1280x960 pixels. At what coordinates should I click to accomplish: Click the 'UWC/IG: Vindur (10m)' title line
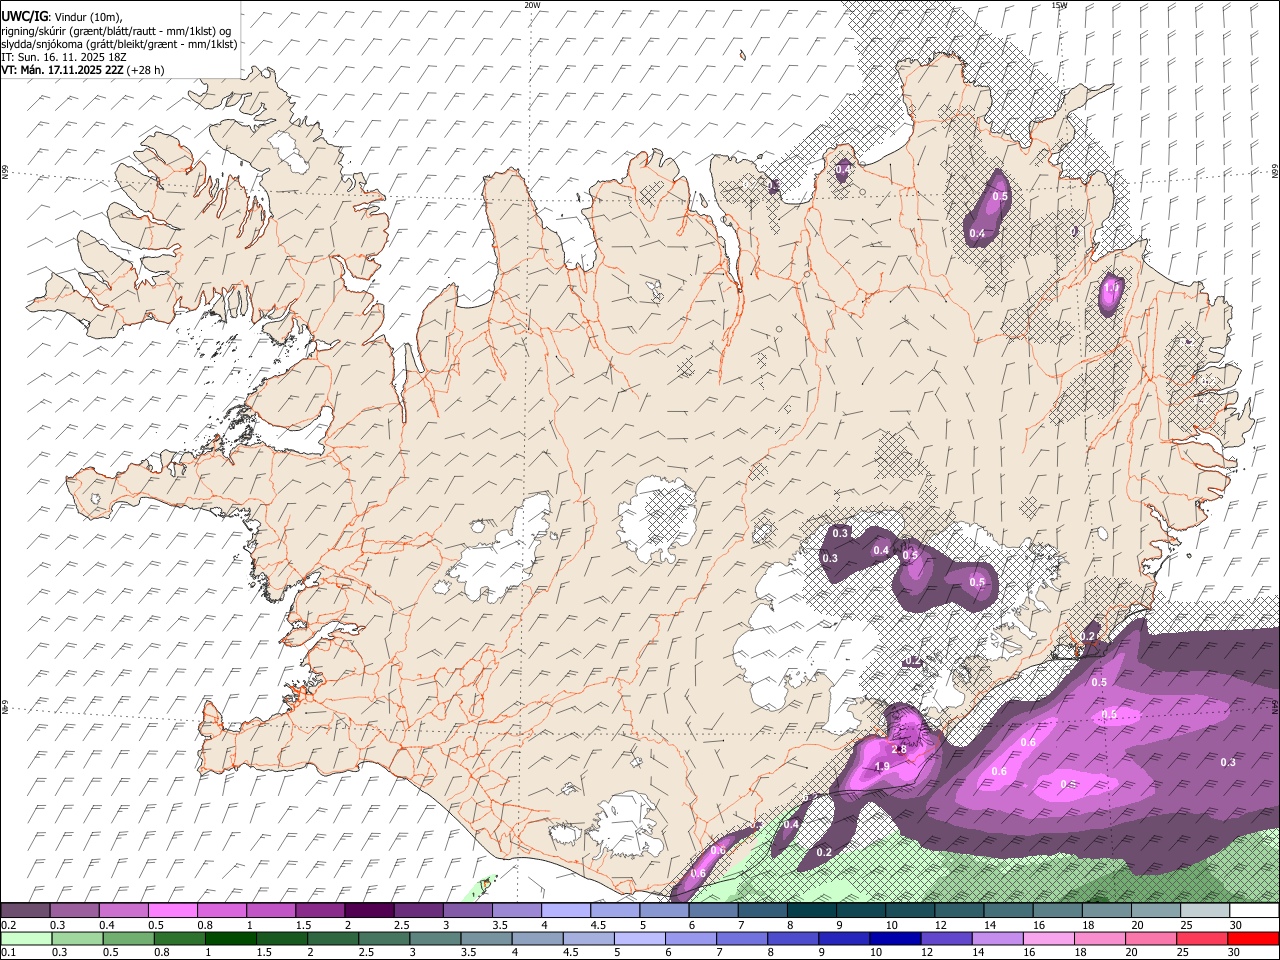(61, 17)
